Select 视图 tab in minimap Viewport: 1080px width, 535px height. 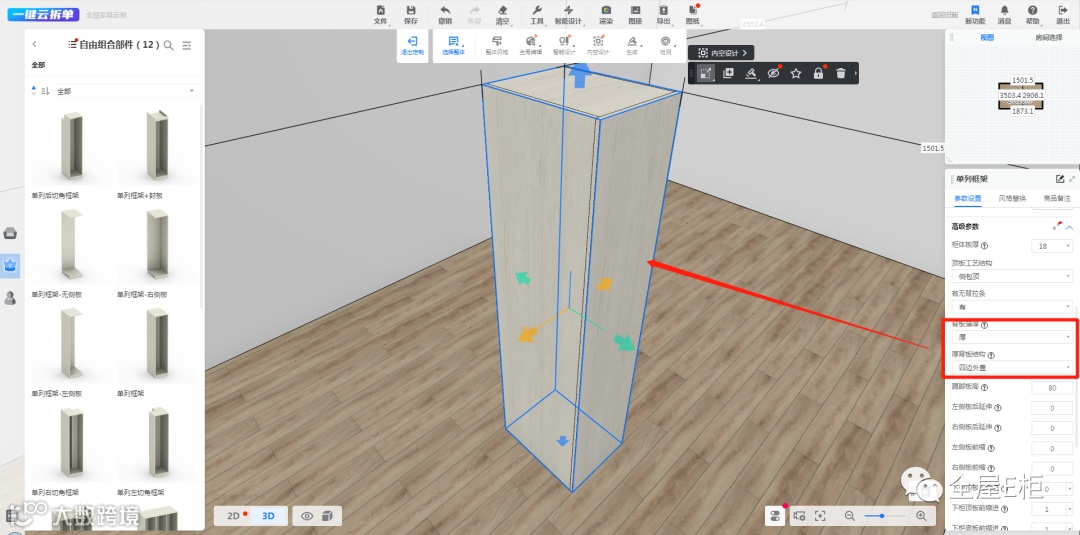coord(987,38)
